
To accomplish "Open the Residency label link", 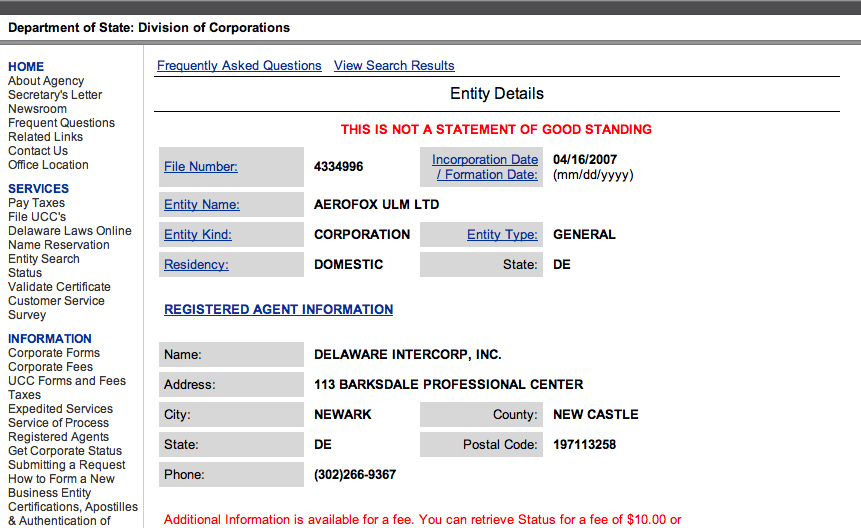I will coord(196,265).
